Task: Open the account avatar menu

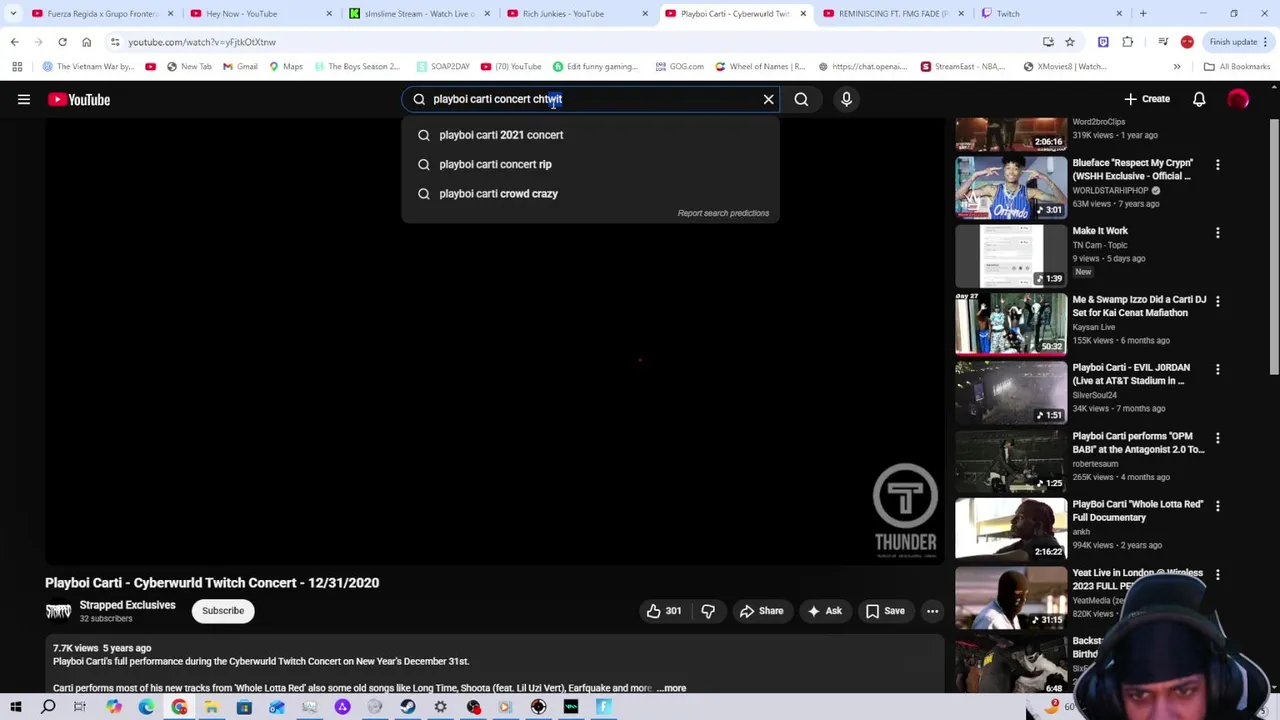Action: coord(1238,99)
